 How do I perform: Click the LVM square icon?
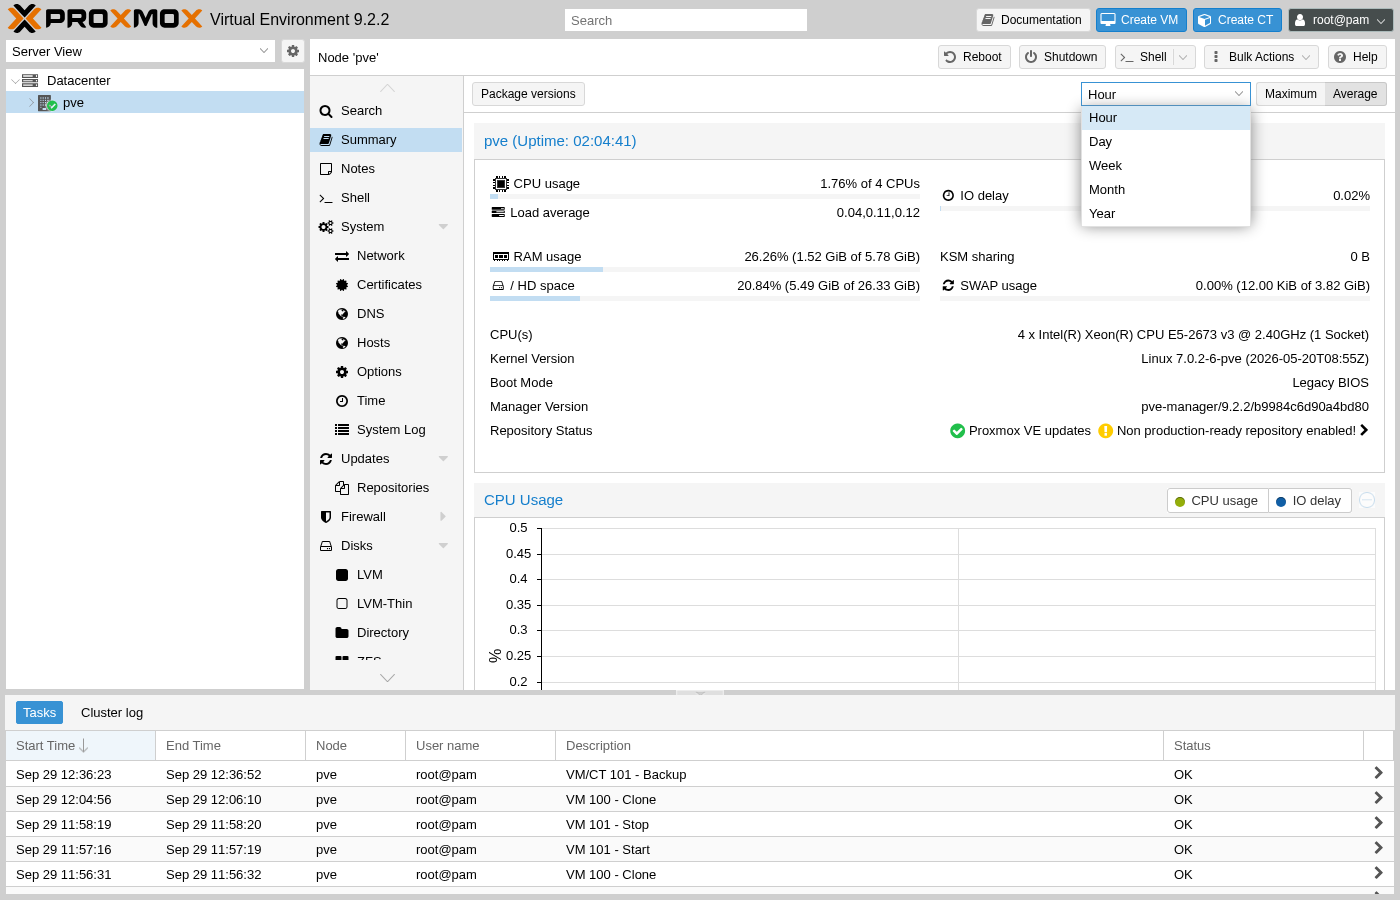342,575
